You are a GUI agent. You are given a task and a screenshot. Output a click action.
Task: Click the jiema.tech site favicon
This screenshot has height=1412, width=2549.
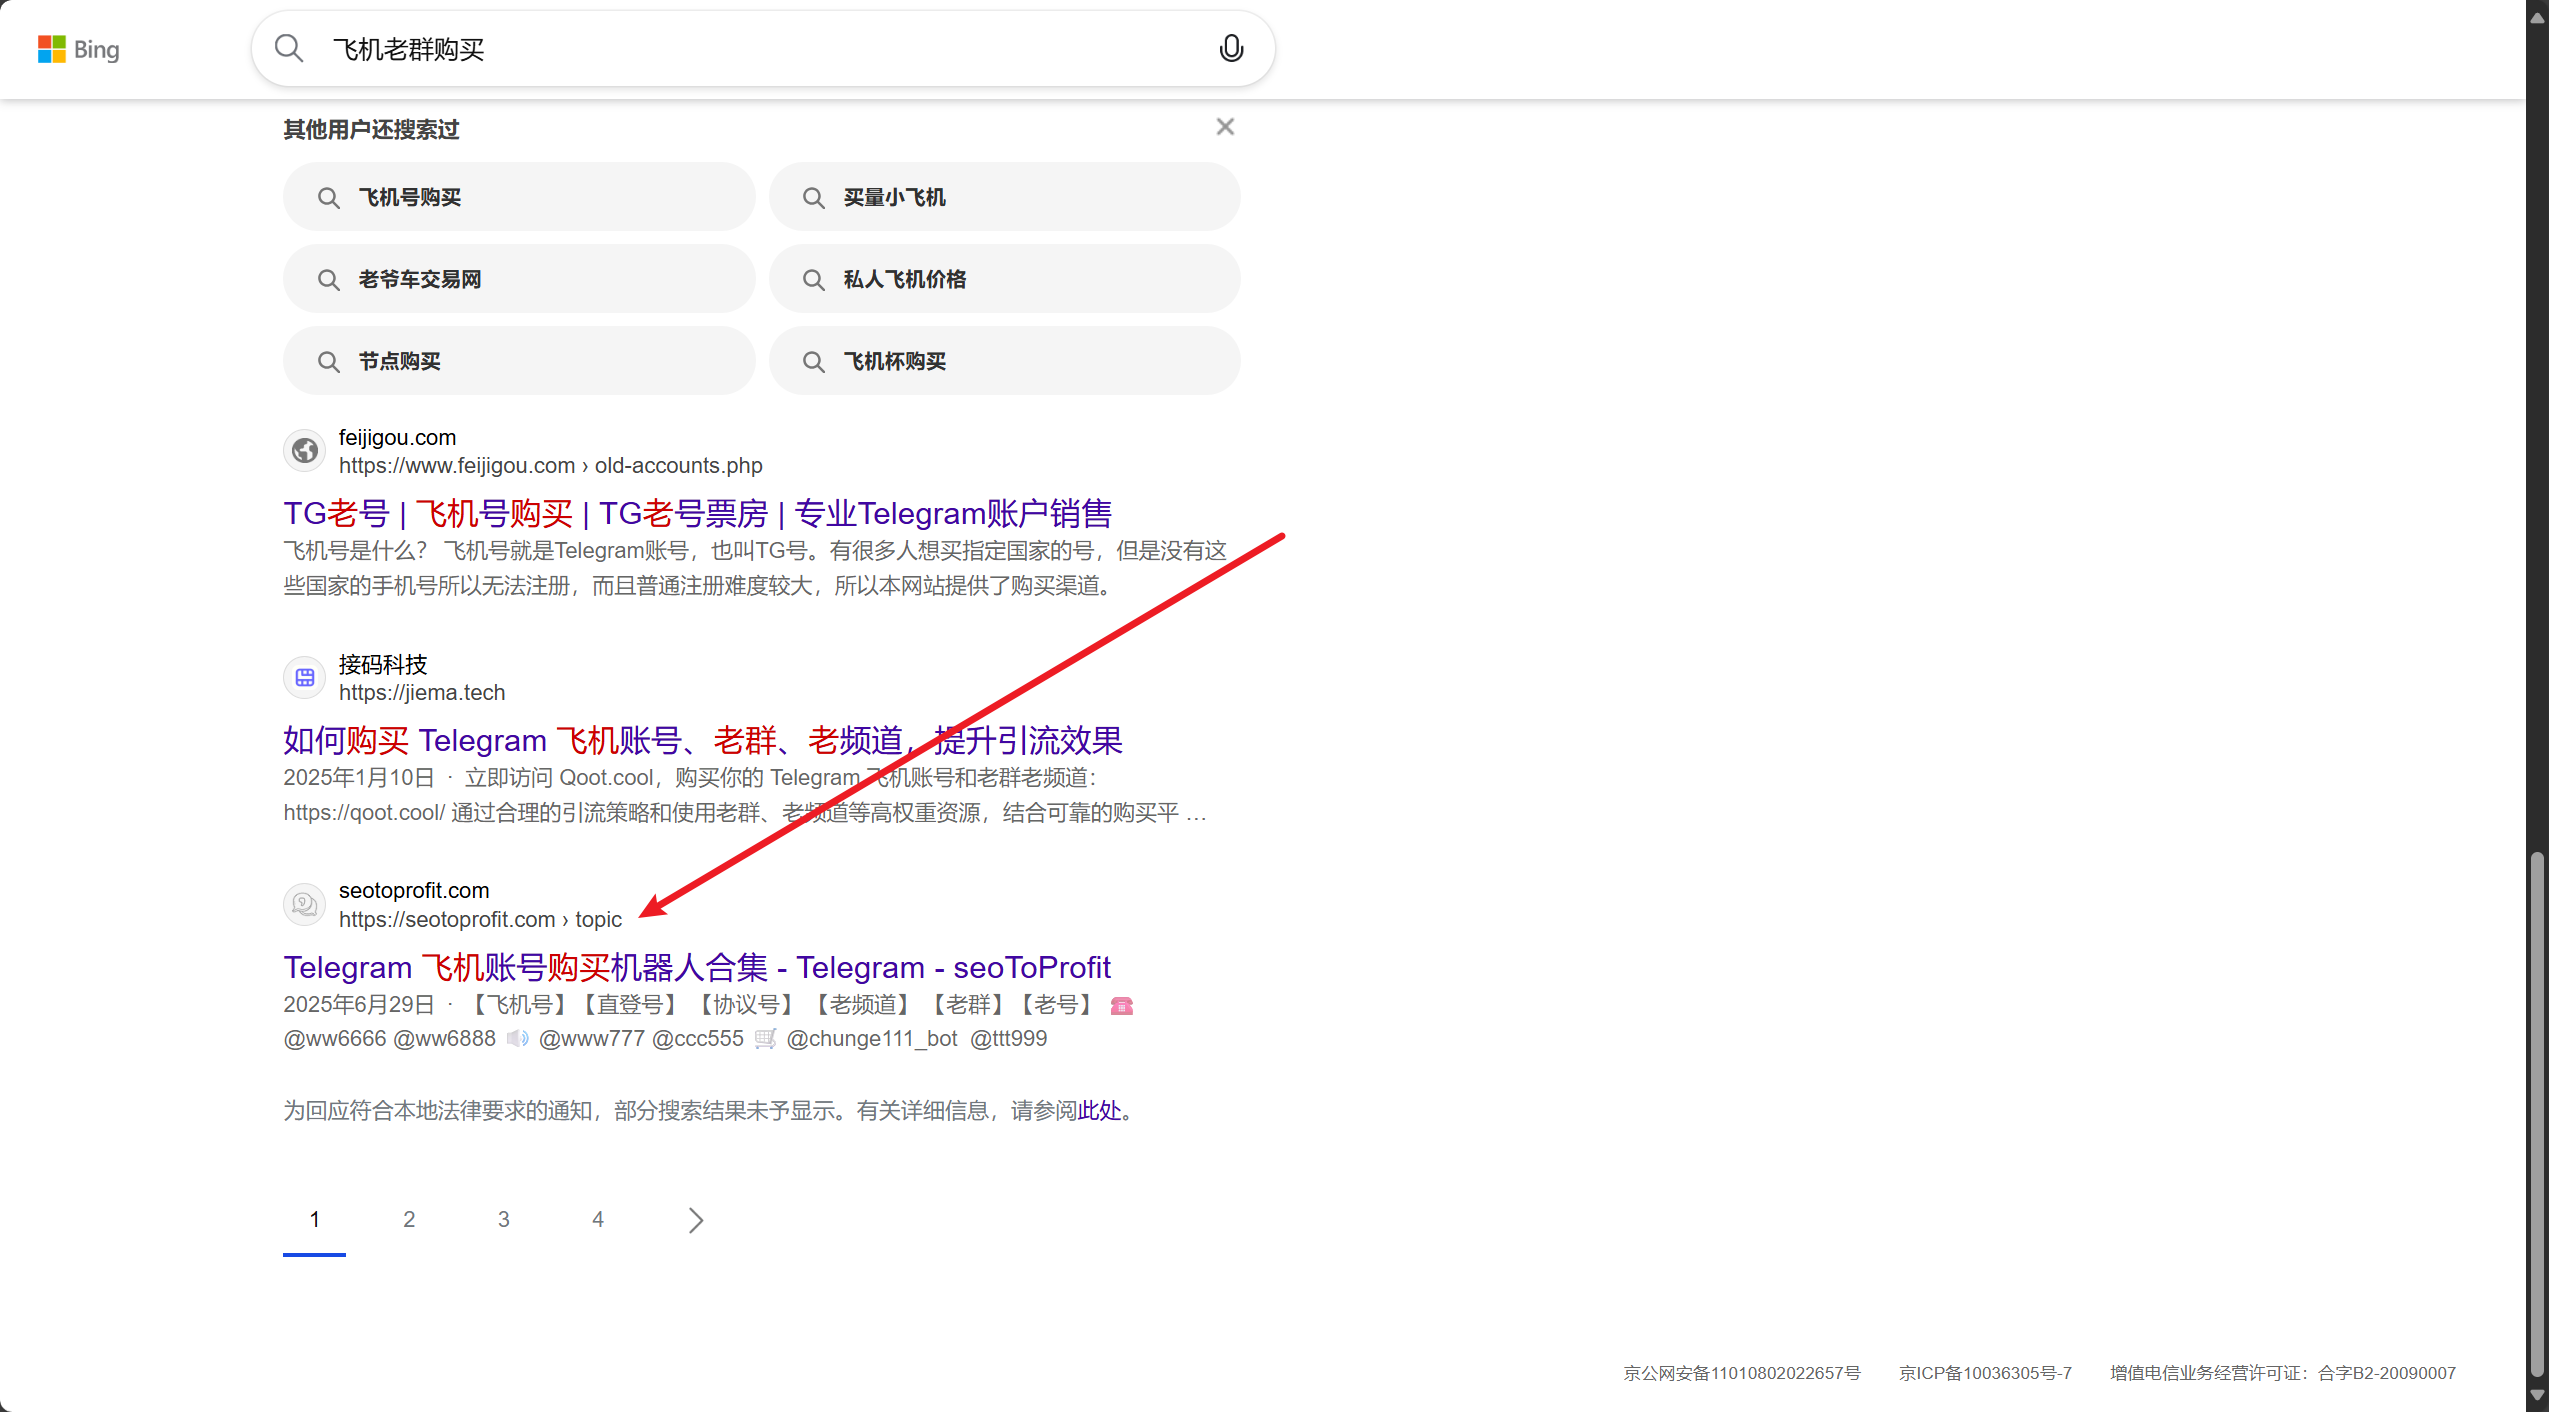point(305,678)
